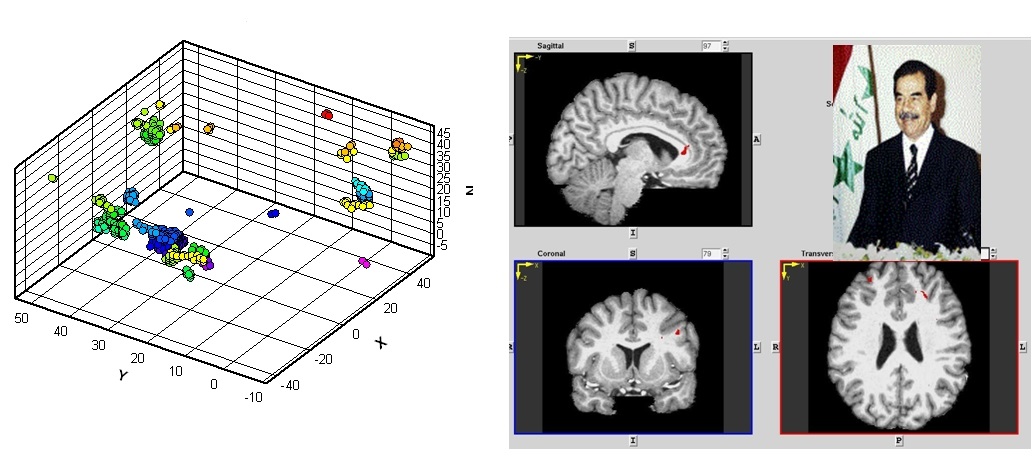The image size is (1036, 460).
Task: Increase the Sagittal slice number with up arrow
Action: (725, 43)
